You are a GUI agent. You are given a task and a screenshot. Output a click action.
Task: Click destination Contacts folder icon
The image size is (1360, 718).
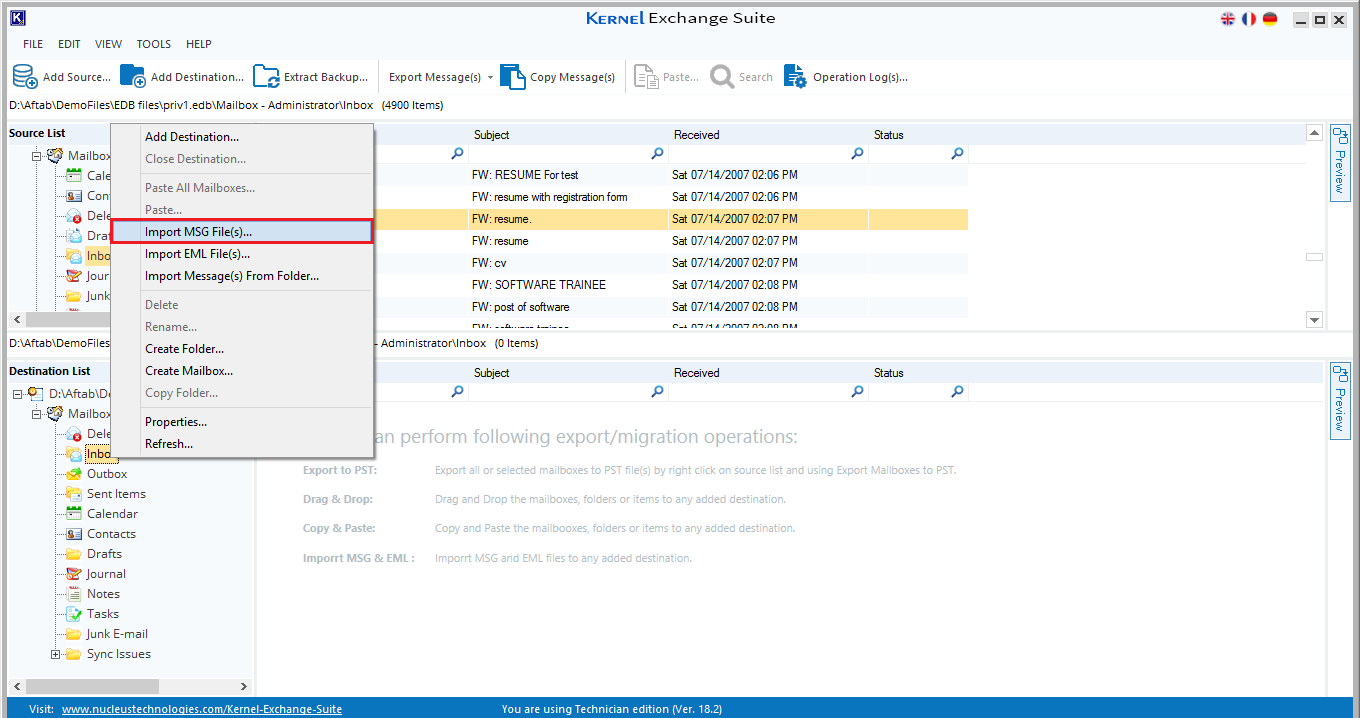74,534
